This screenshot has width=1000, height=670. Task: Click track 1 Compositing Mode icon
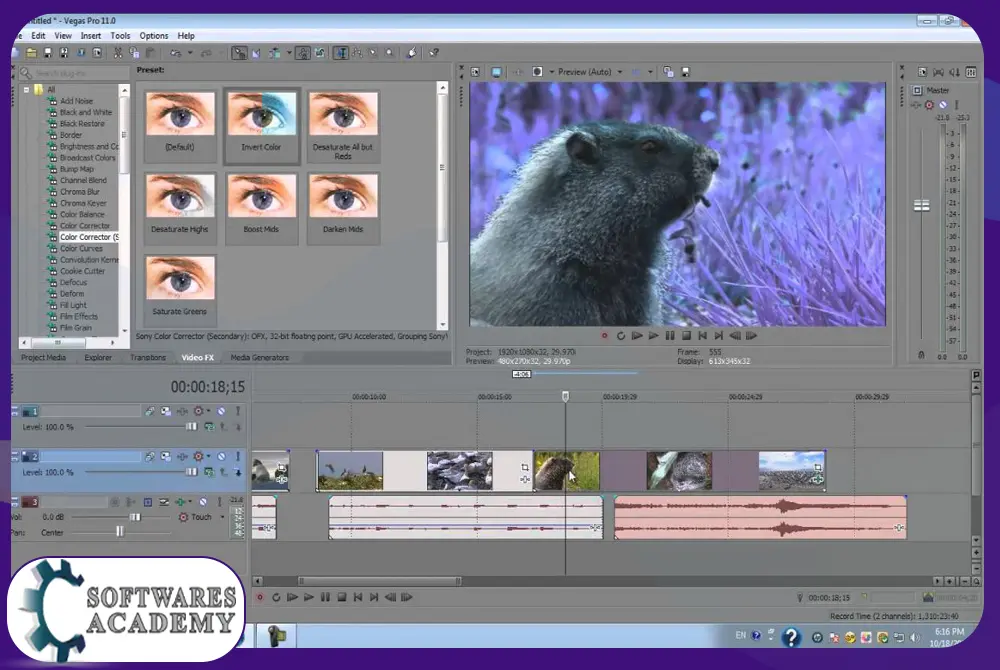[x=209, y=426]
